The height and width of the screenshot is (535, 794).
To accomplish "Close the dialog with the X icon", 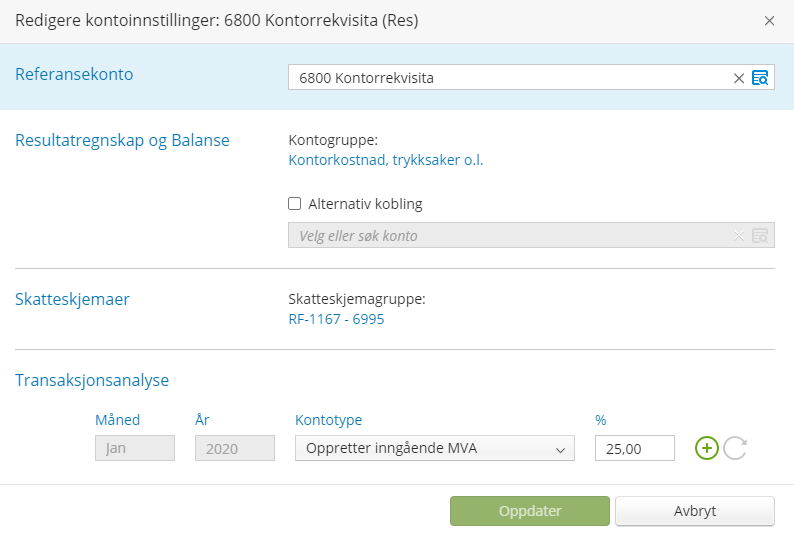I will click(769, 21).
